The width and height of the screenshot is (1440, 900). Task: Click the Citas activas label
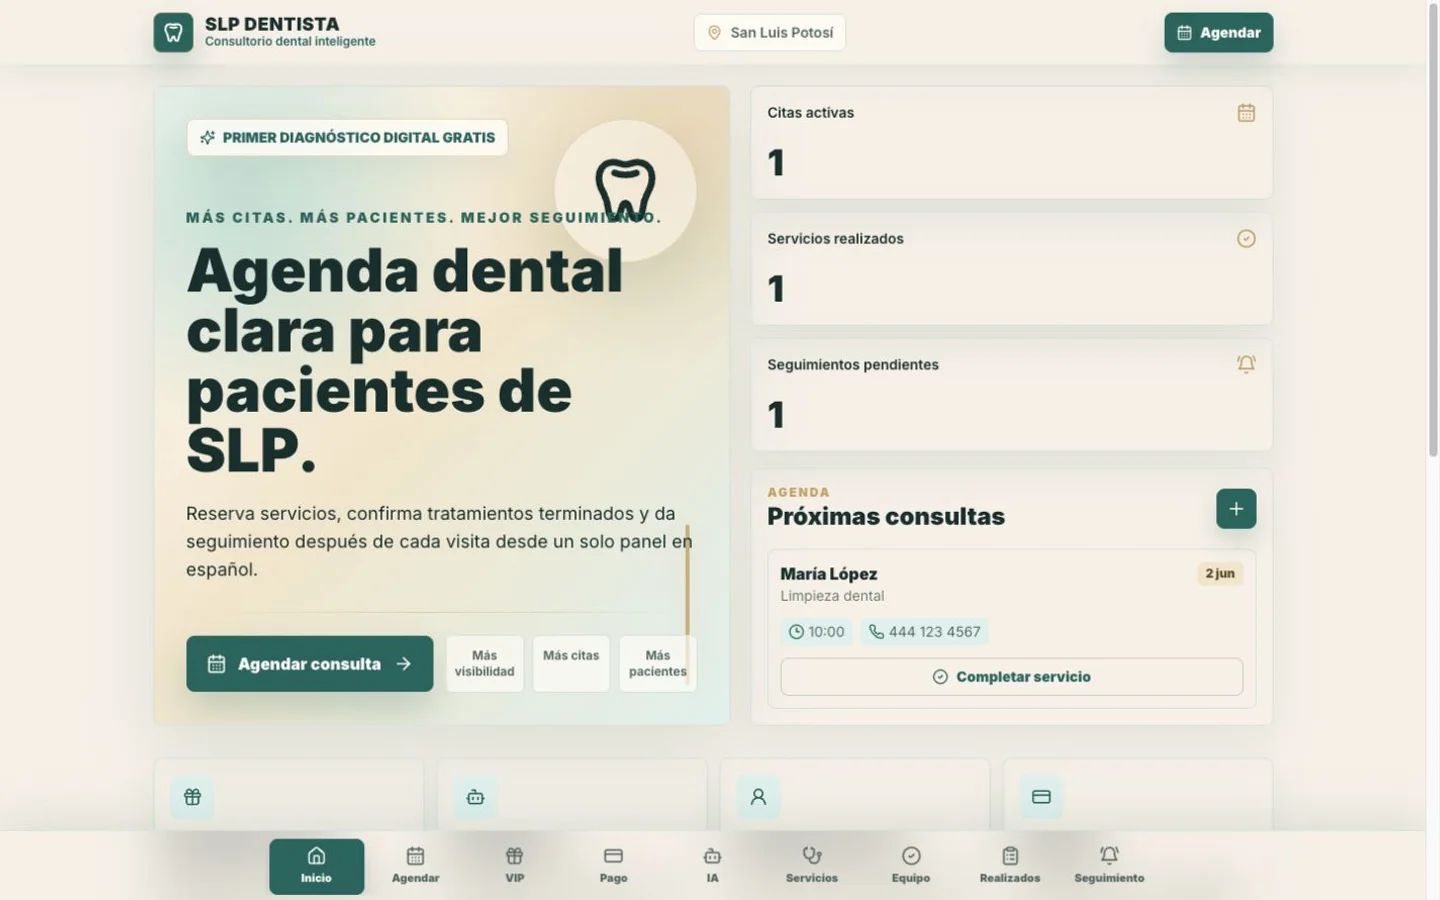(811, 113)
